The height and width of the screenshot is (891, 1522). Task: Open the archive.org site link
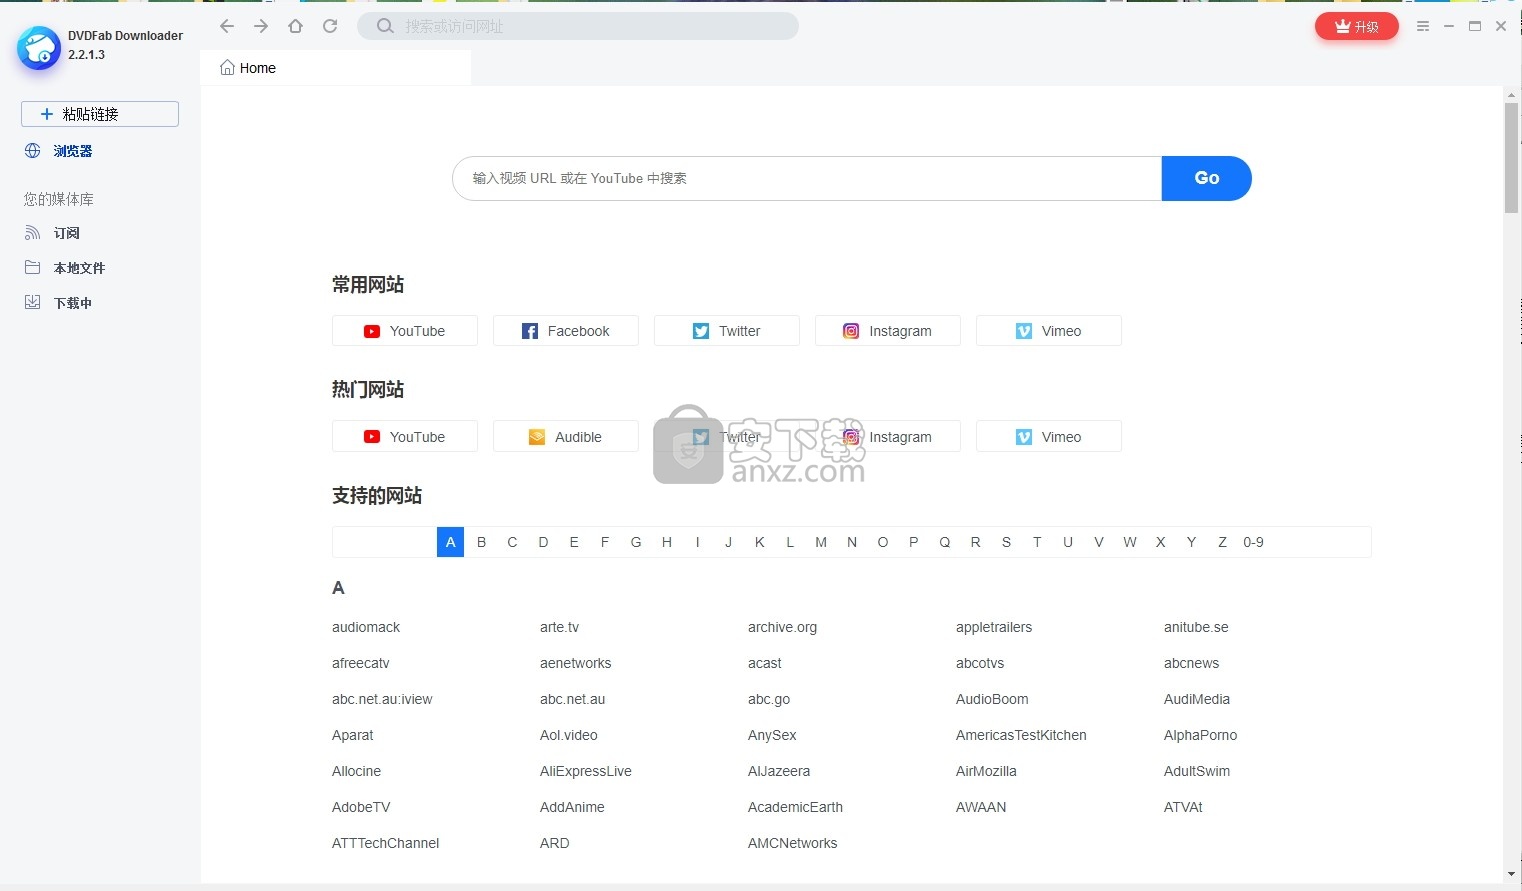point(782,627)
